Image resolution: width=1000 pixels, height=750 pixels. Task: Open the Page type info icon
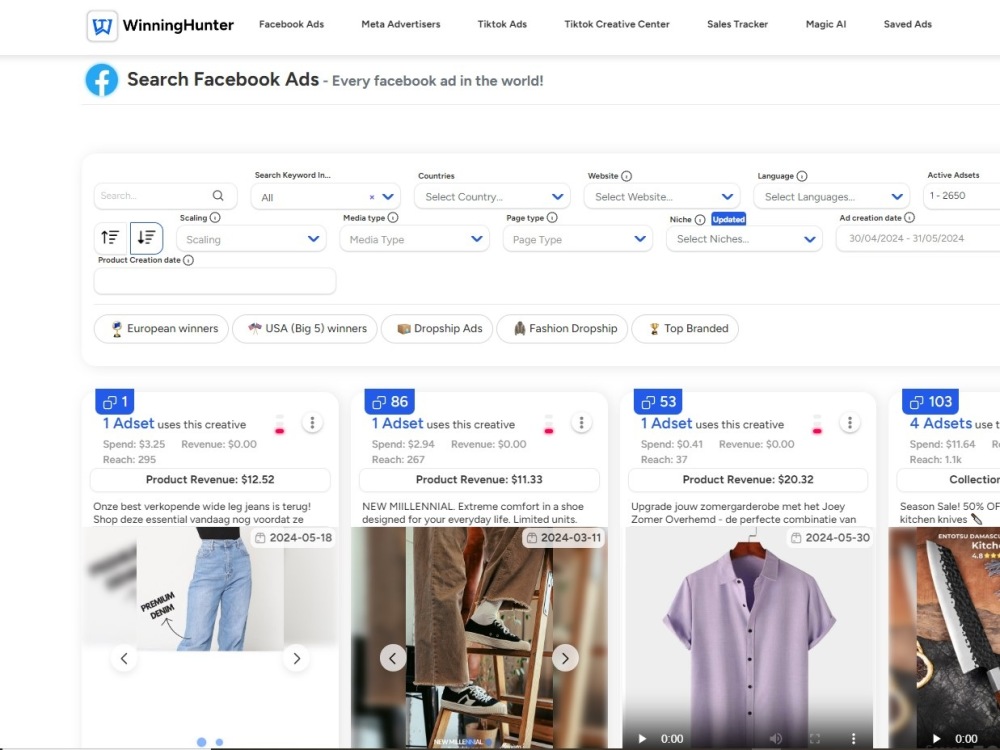click(x=552, y=217)
